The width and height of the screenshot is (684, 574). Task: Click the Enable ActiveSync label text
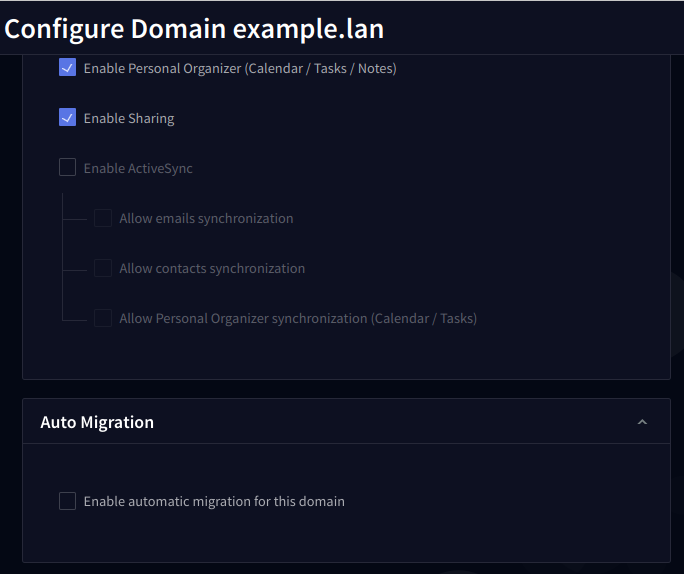click(x=138, y=168)
